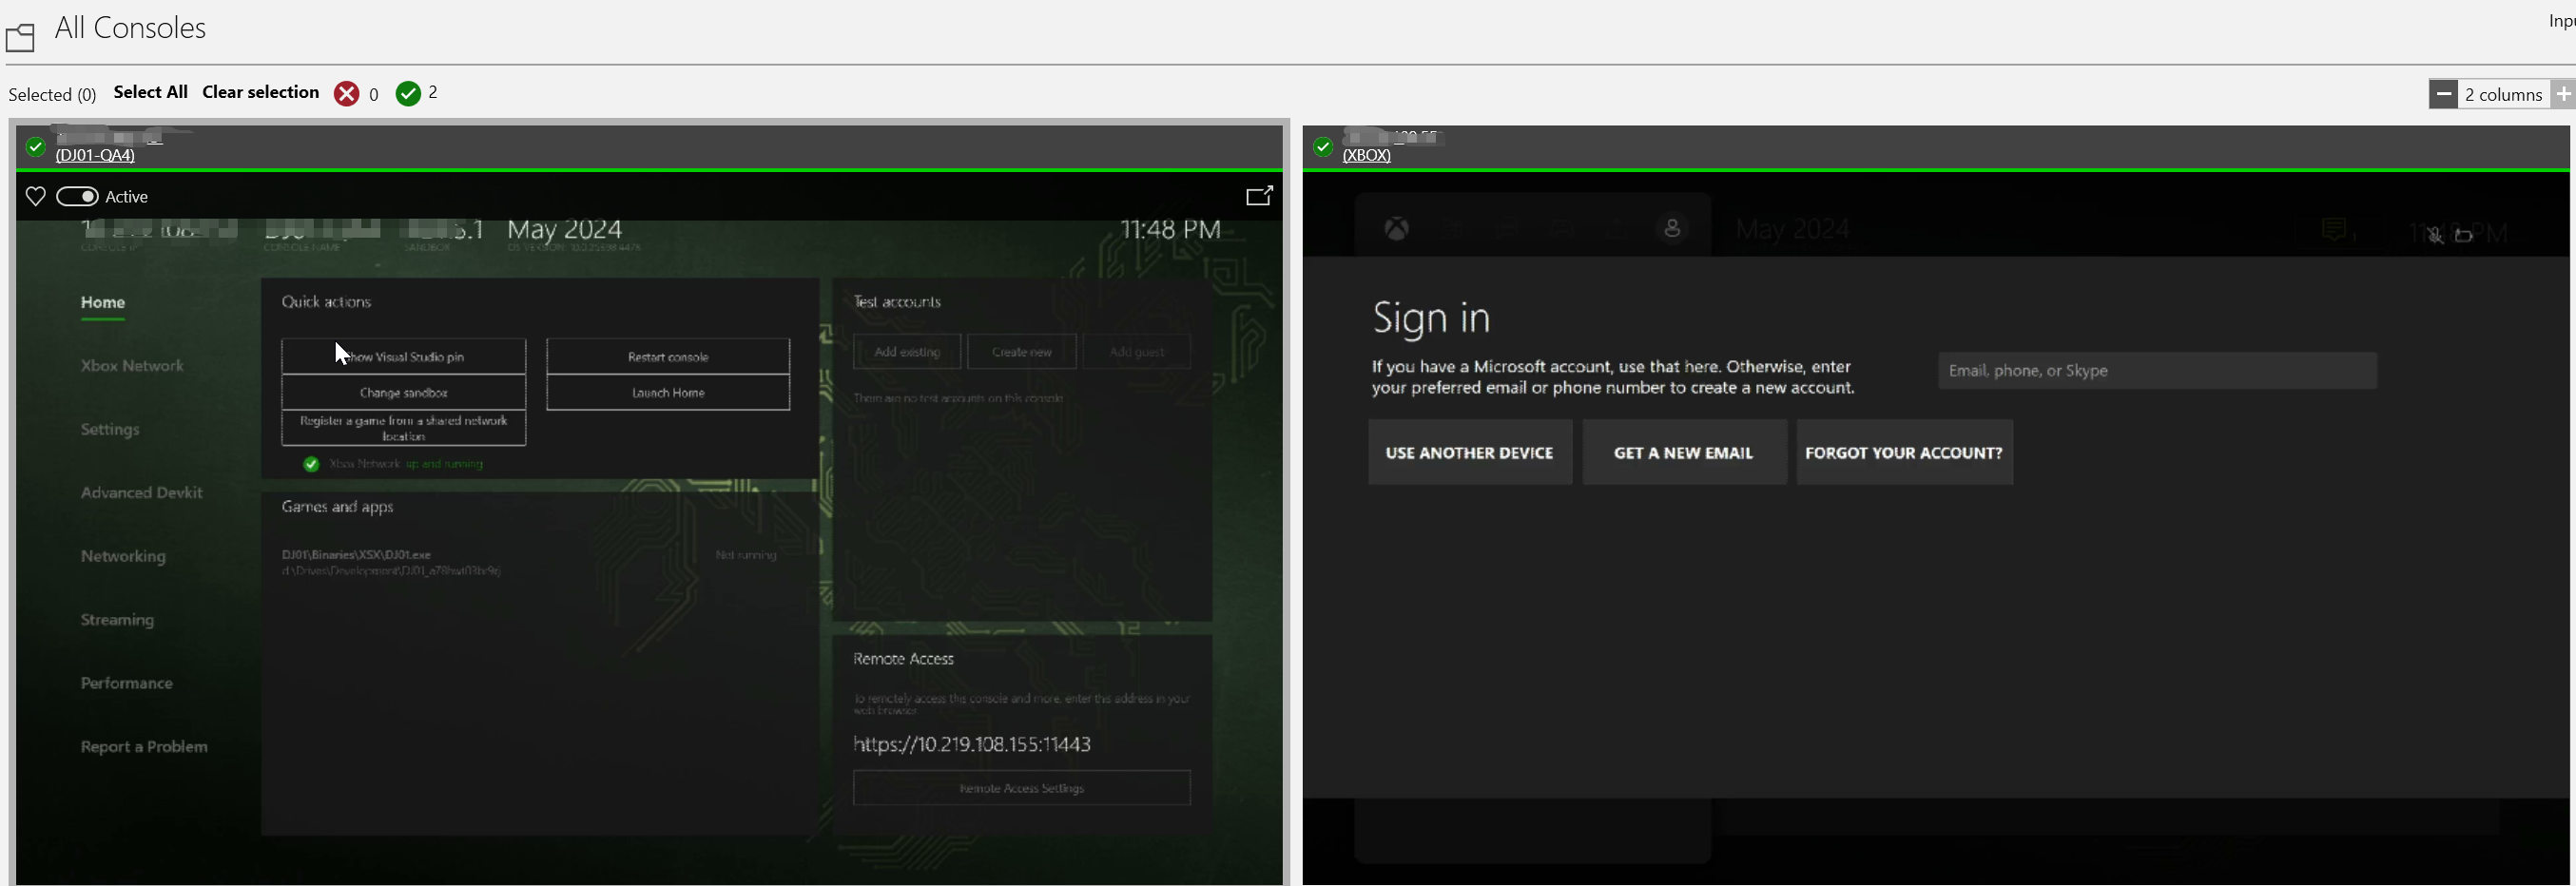Click the Launch Home button
Image resolution: width=2576 pixels, height=886 pixels.
click(668, 393)
